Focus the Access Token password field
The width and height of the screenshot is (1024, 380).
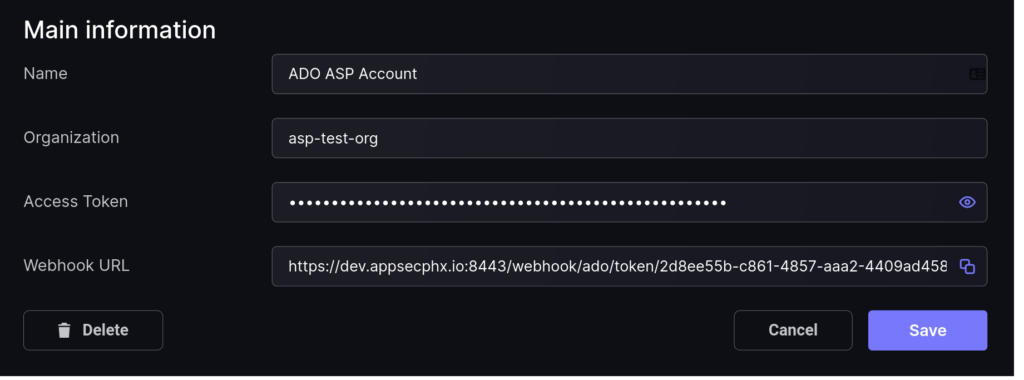pyautogui.click(x=630, y=202)
